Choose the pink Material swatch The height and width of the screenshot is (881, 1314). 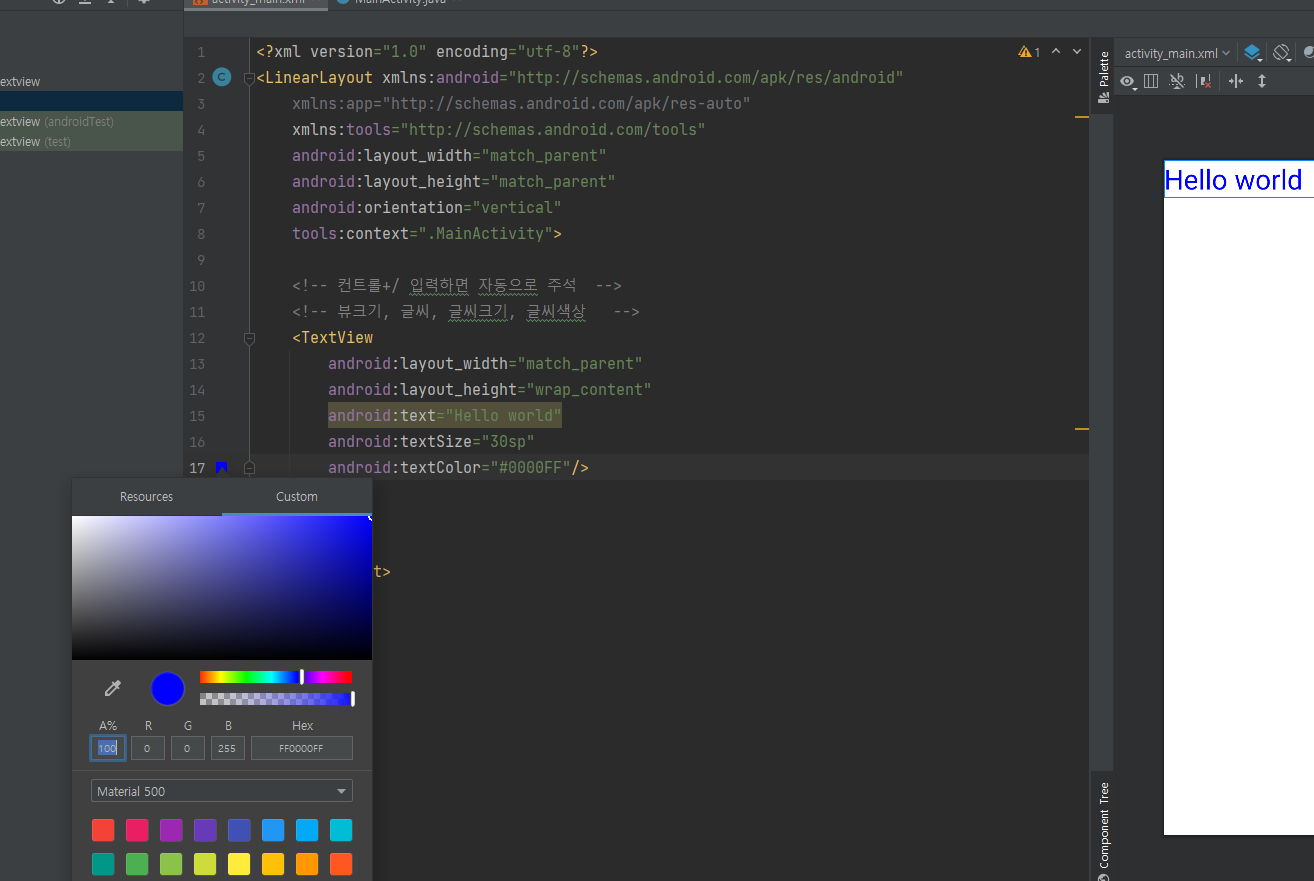click(x=137, y=830)
